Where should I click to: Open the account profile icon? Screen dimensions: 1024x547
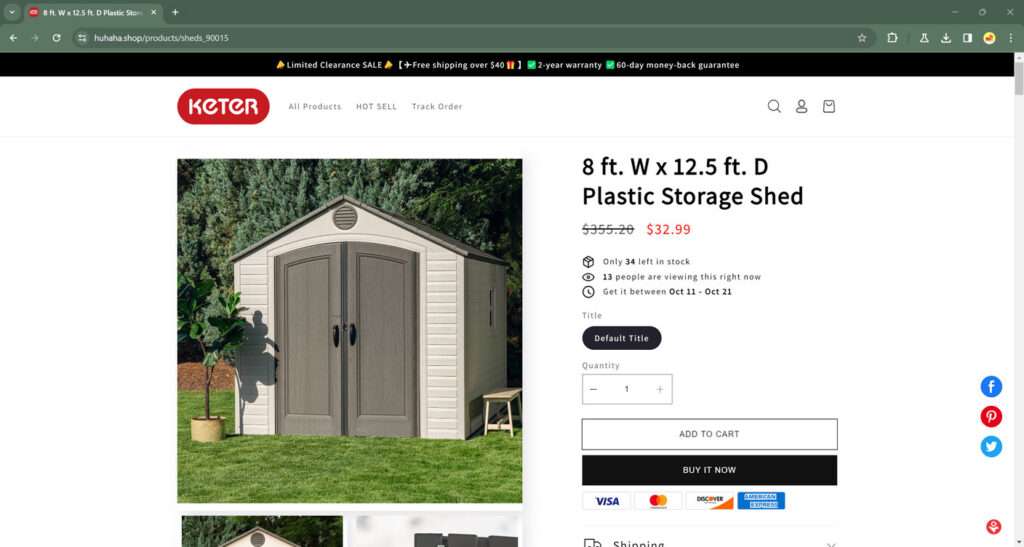(x=801, y=106)
